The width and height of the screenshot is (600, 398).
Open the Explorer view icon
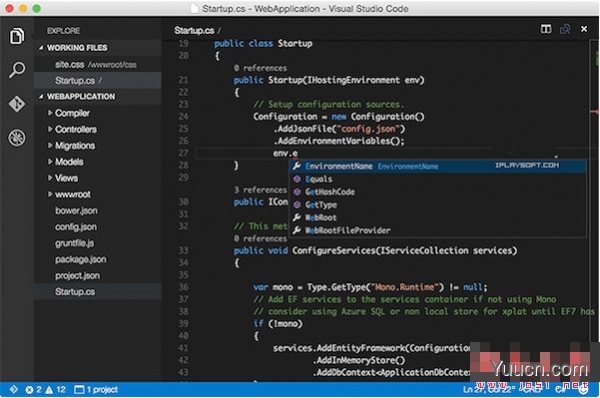17,36
